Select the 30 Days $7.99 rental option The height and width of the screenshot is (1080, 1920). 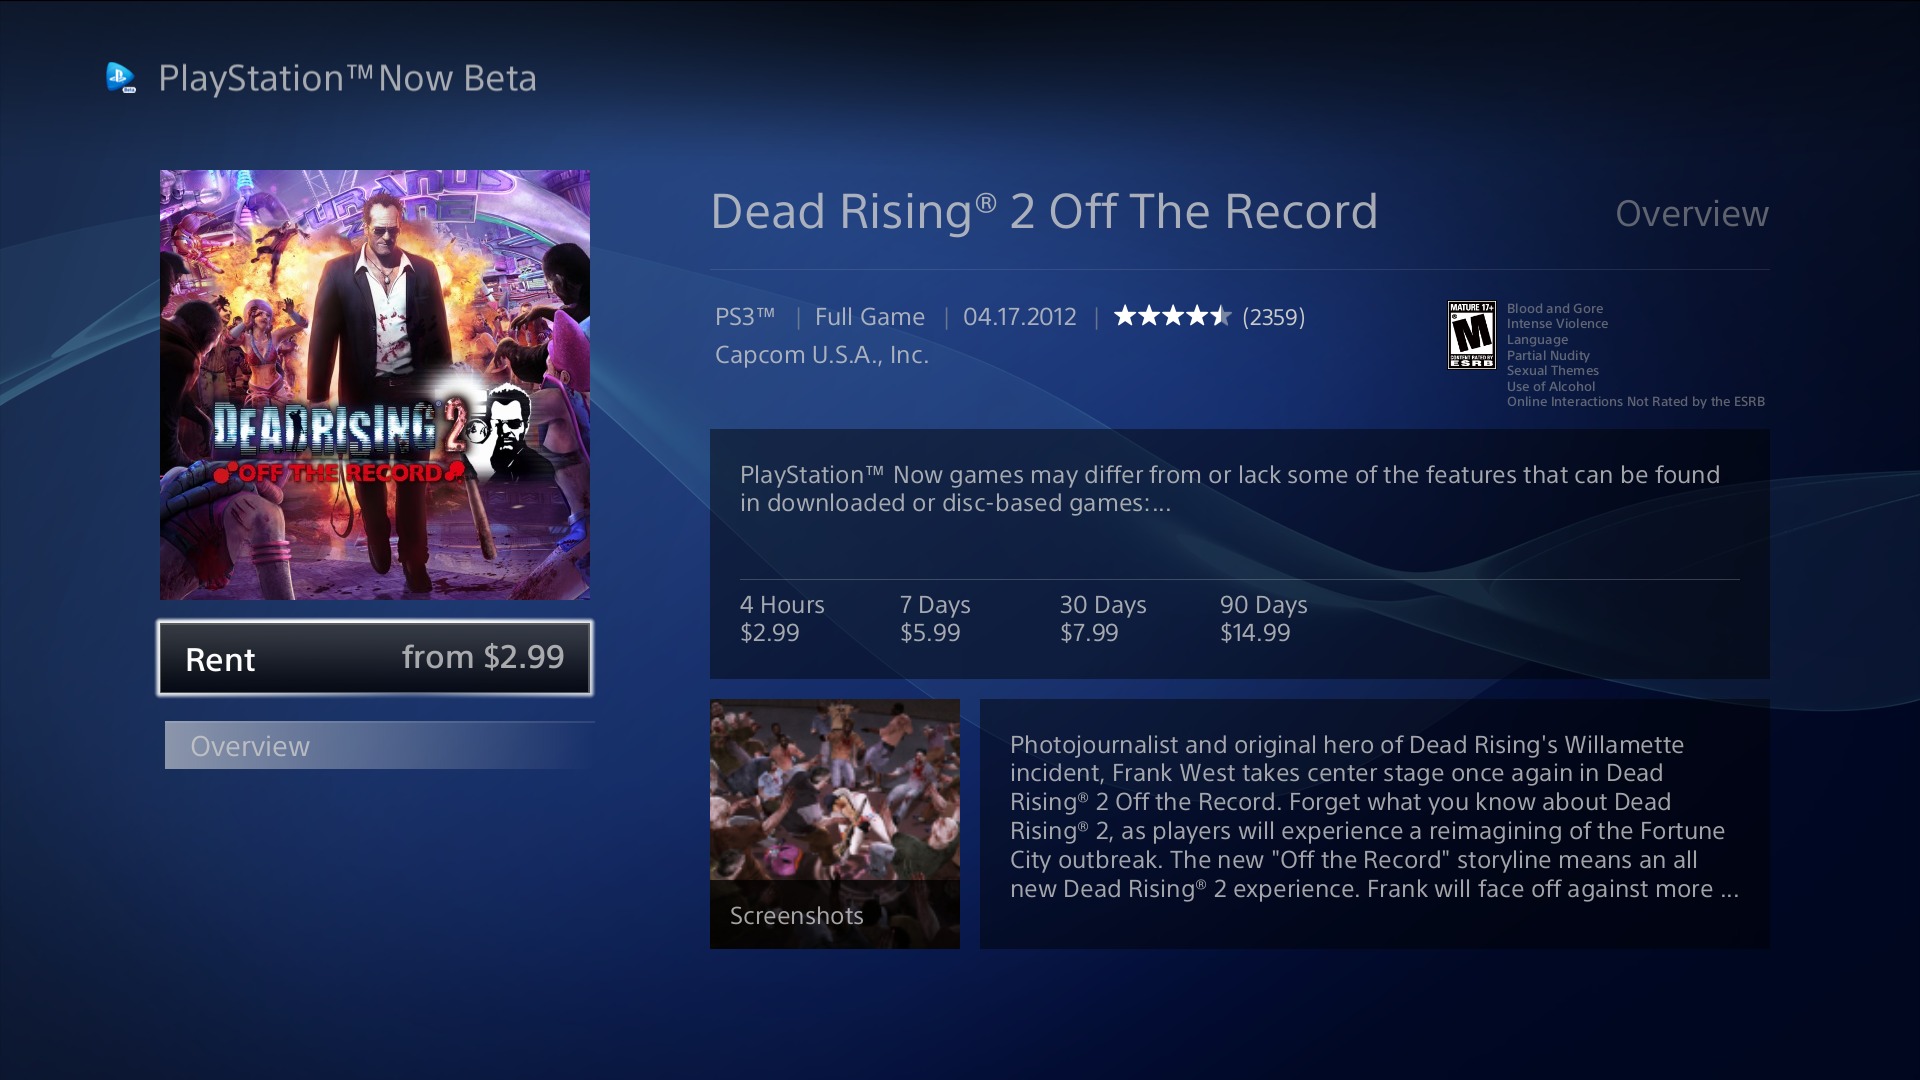coord(1104,618)
